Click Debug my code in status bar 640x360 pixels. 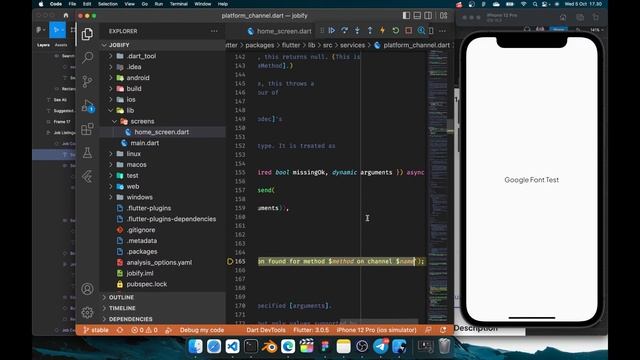point(202,330)
